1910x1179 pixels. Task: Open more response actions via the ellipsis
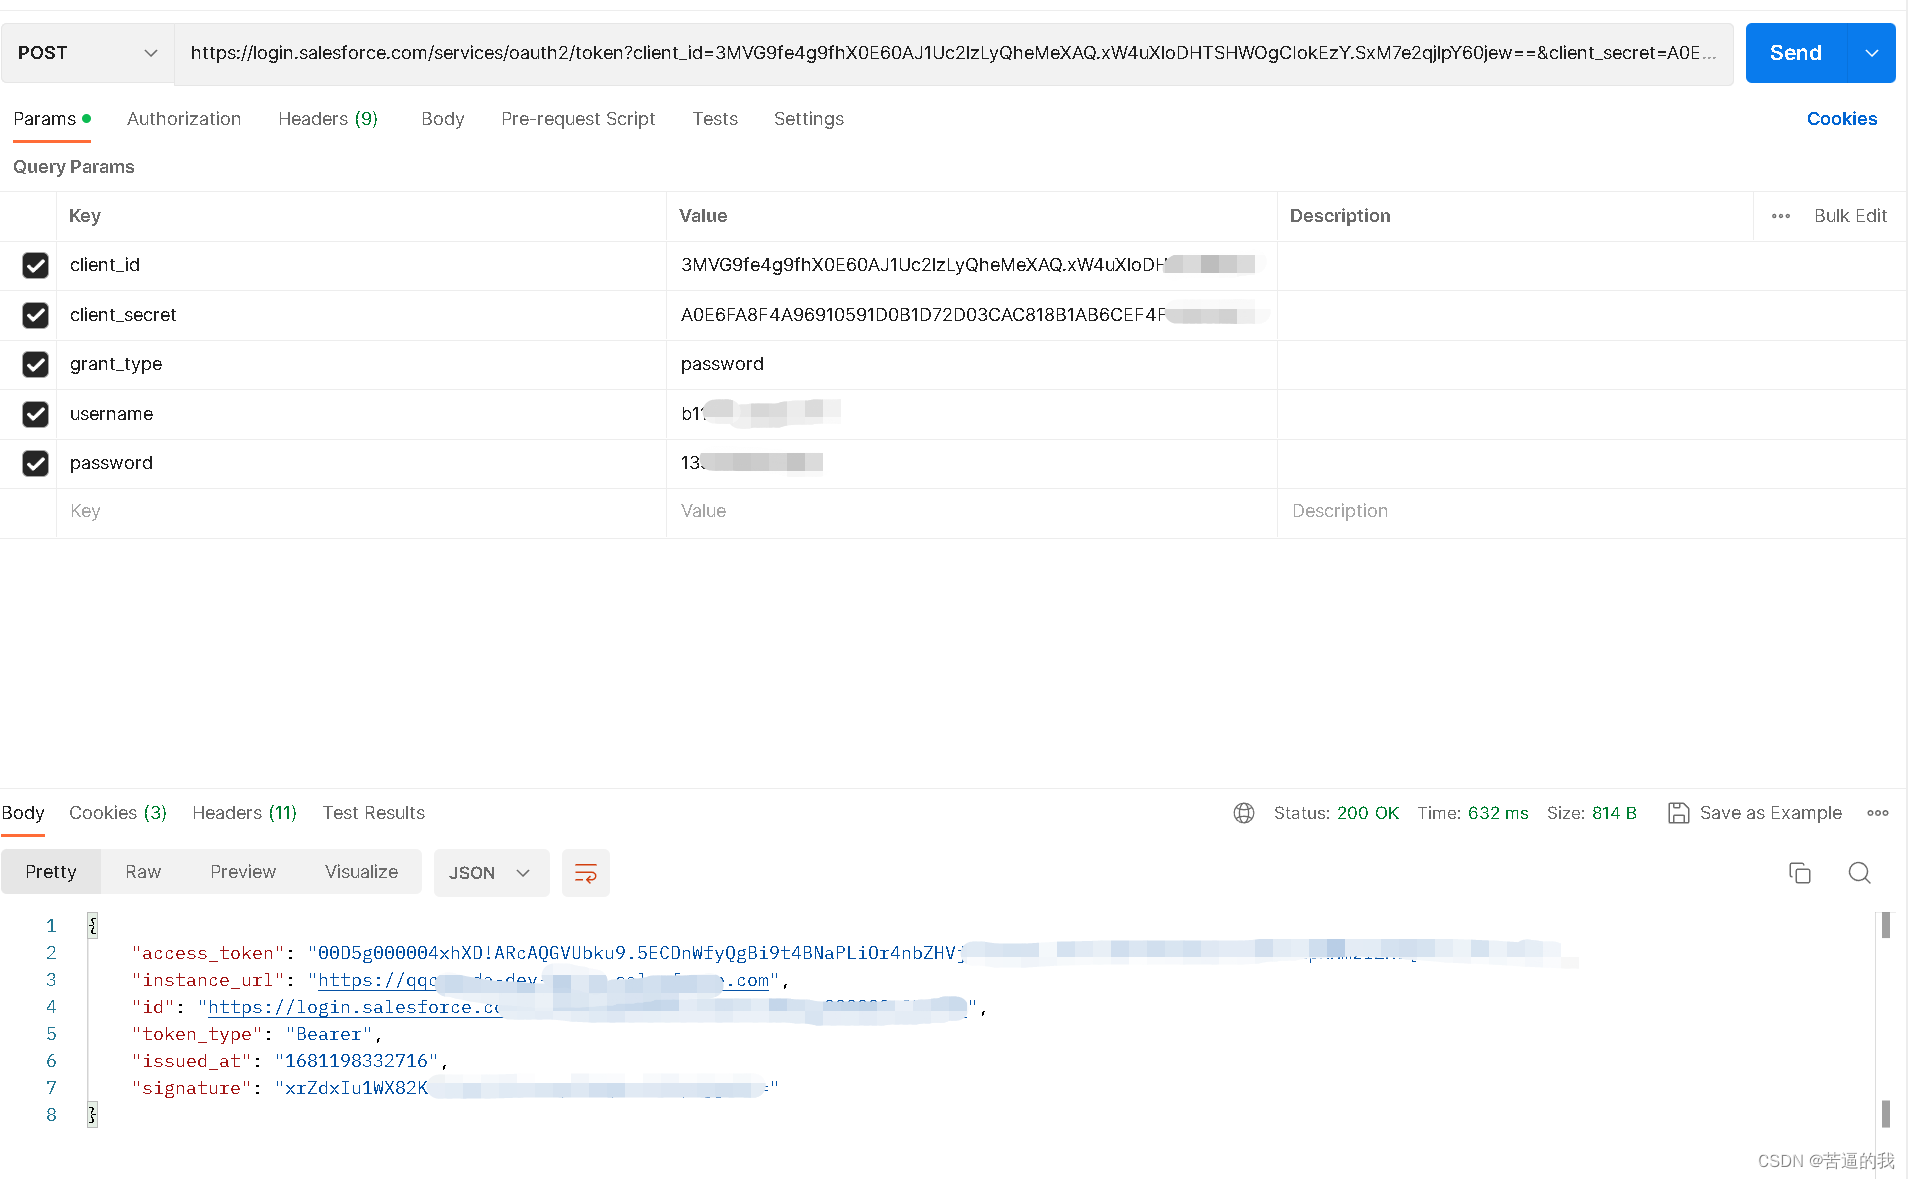(x=1878, y=813)
